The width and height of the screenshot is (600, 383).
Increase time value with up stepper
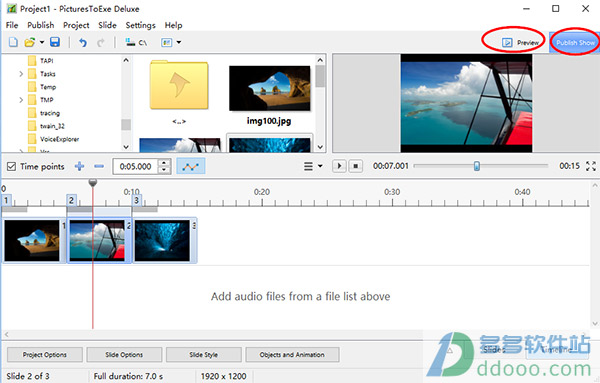[x=164, y=163]
